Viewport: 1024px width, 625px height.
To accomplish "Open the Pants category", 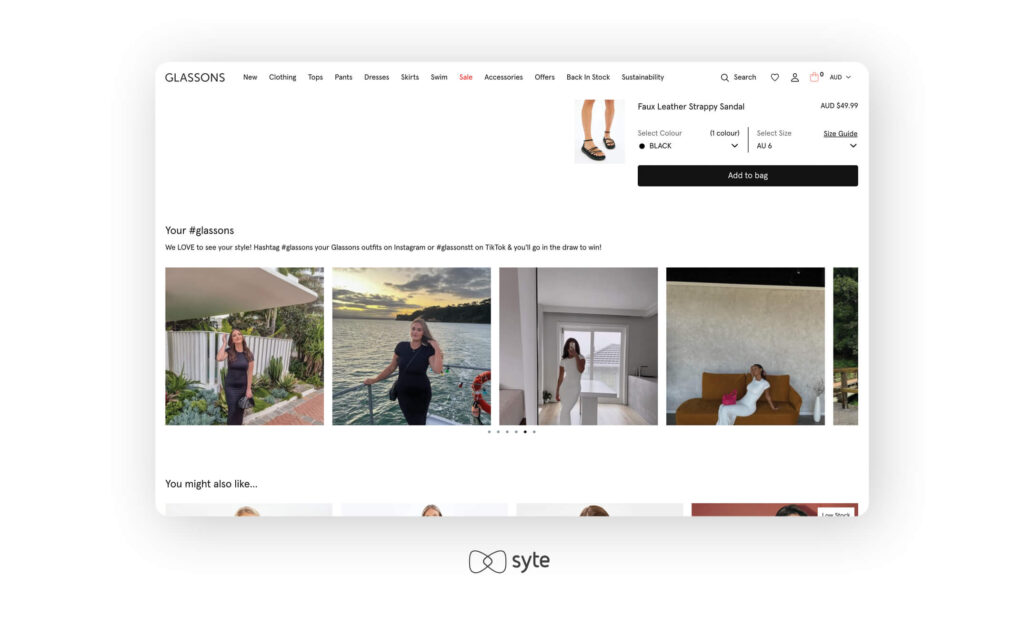I will click(x=344, y=77).
